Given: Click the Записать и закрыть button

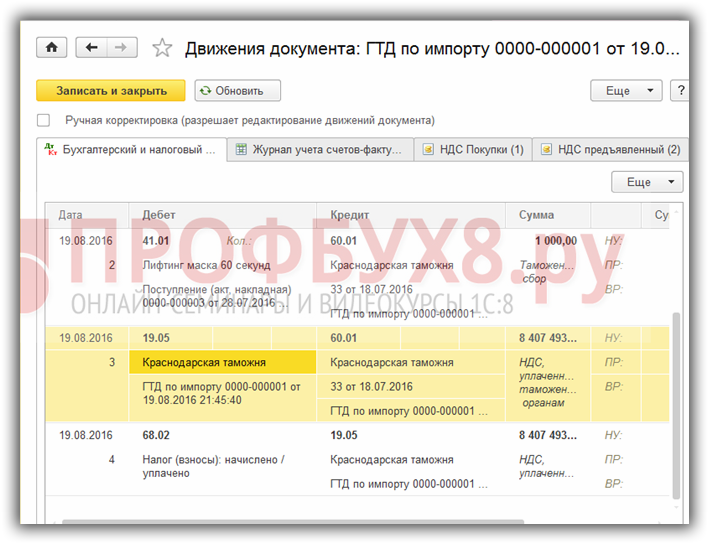Looking at the screenshot, I should [x=111, y=91].
